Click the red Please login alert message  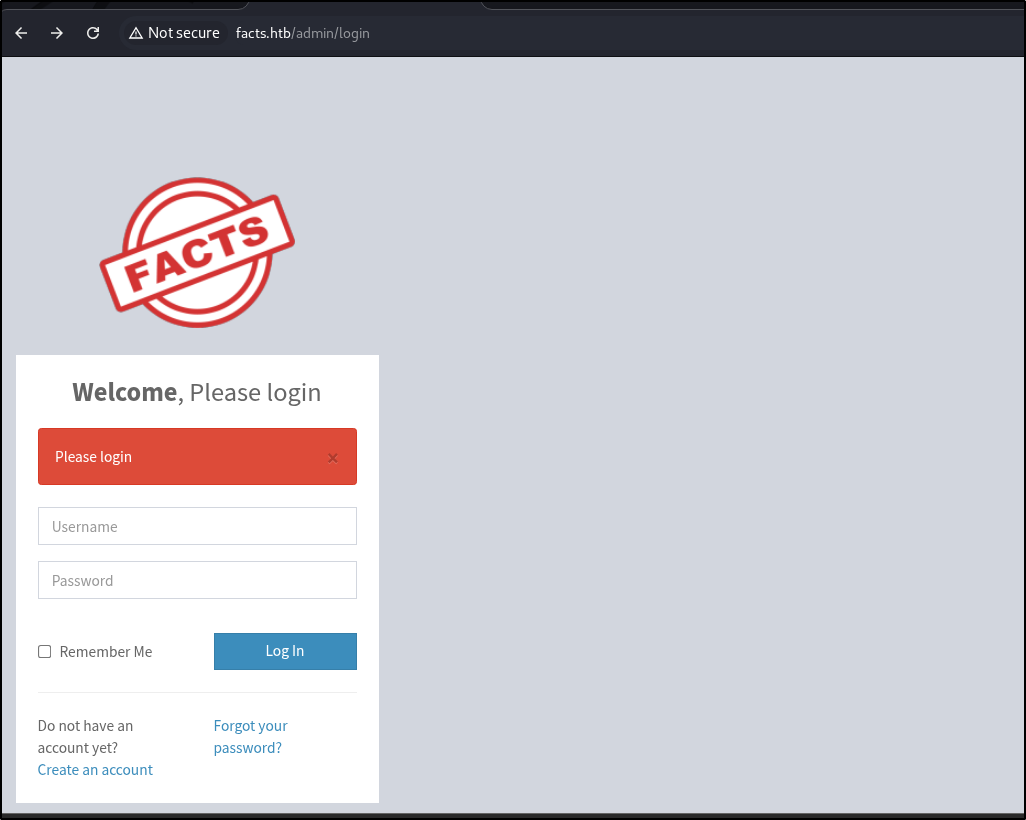(197, 457)
